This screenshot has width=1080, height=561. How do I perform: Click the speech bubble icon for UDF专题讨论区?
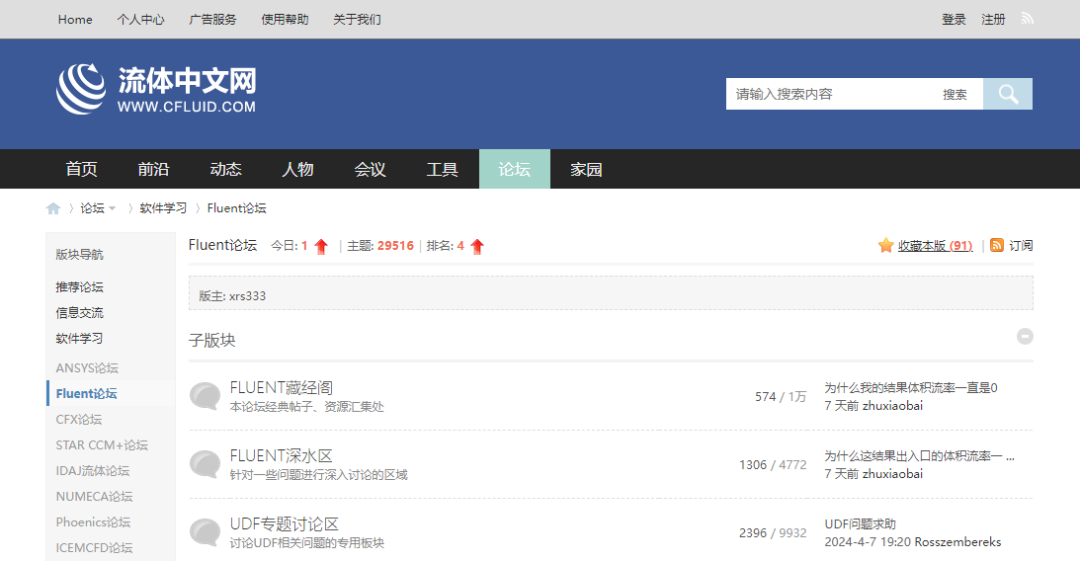(x=205, y=533)
